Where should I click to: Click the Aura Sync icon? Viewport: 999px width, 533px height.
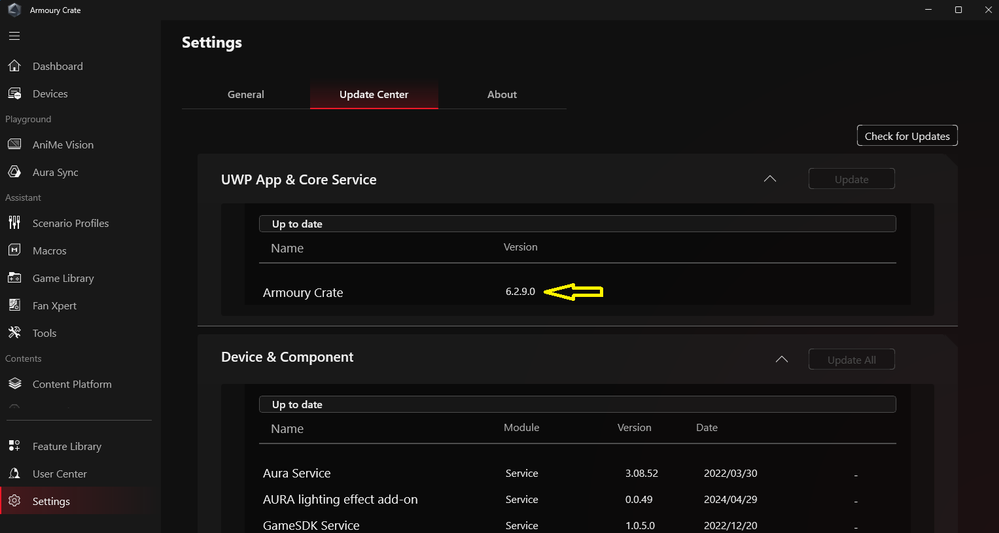[x=15, y=172]
